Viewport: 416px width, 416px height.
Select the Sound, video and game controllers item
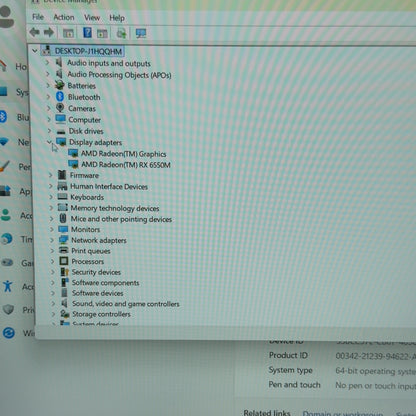126,304
